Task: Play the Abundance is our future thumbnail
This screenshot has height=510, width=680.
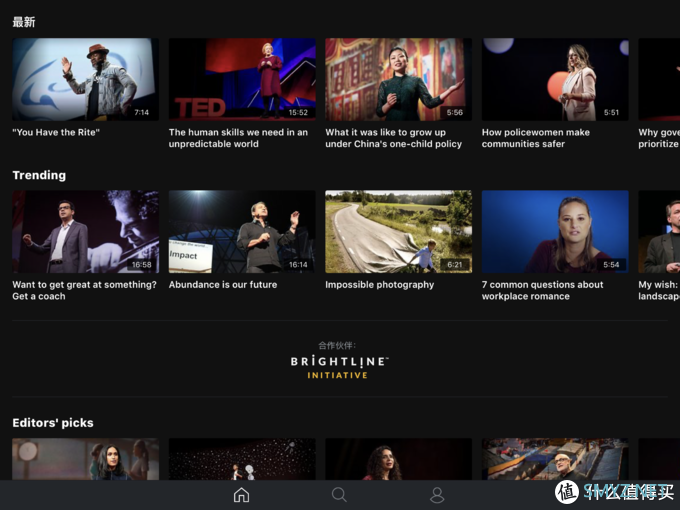Action: coord(242,232)
